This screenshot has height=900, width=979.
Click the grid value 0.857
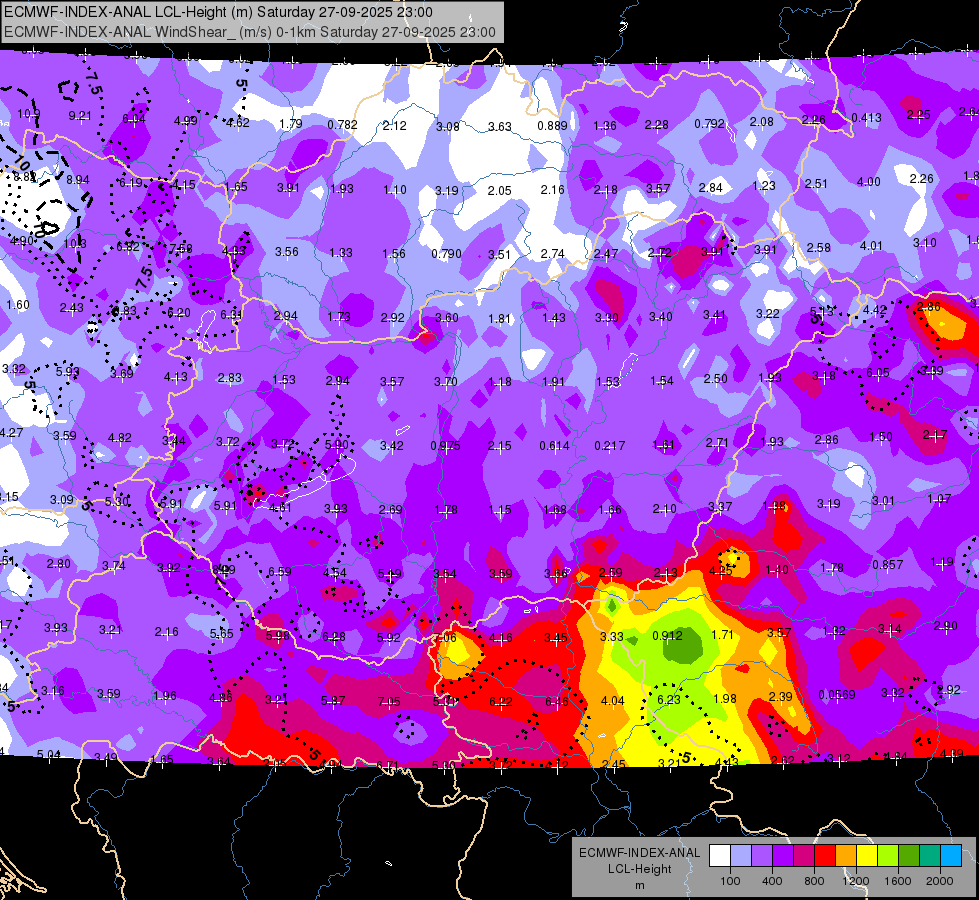pyautogui.click(x=887, y=564)
